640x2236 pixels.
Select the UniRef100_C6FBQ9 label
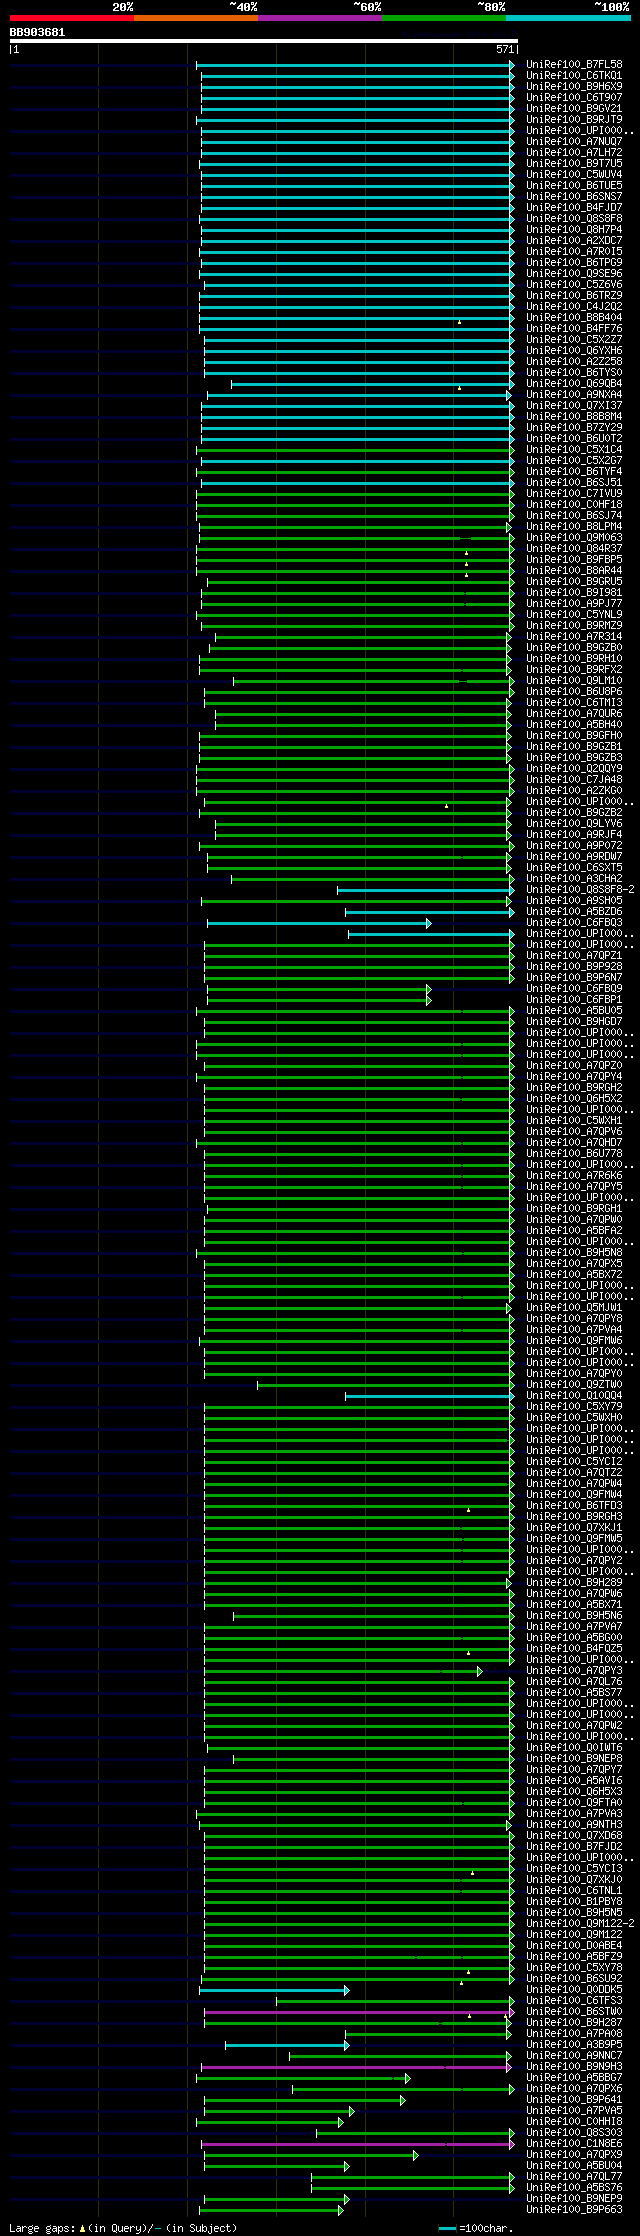click(574, 989)
